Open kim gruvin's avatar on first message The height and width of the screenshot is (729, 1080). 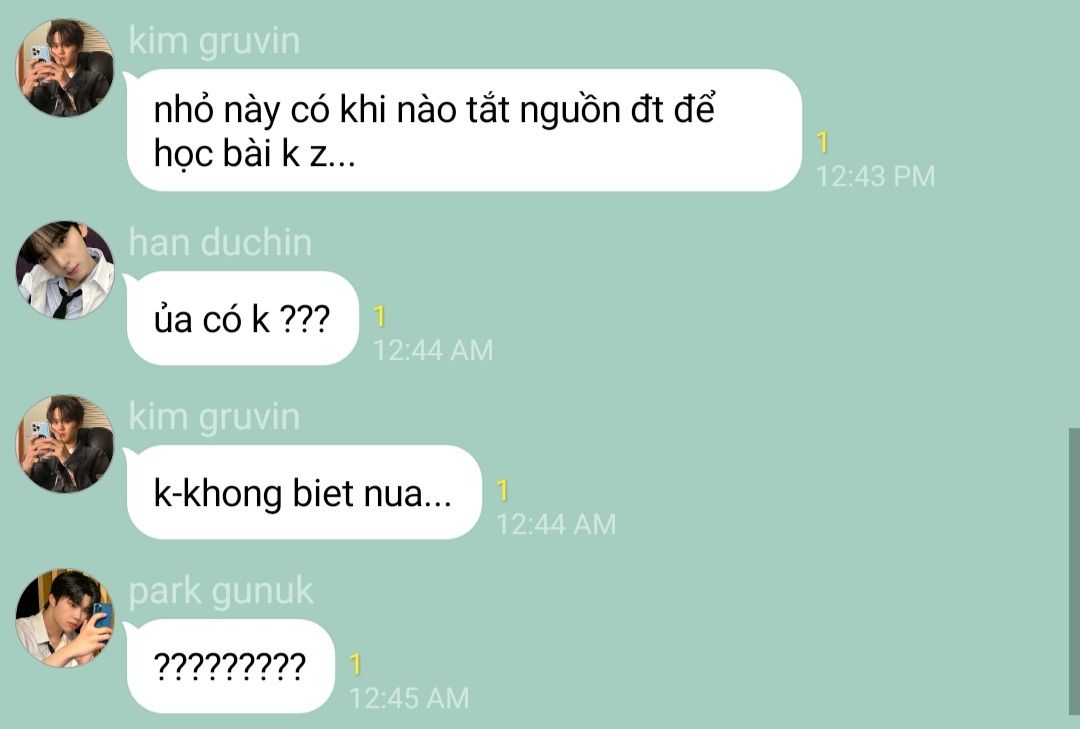(65, 68)
